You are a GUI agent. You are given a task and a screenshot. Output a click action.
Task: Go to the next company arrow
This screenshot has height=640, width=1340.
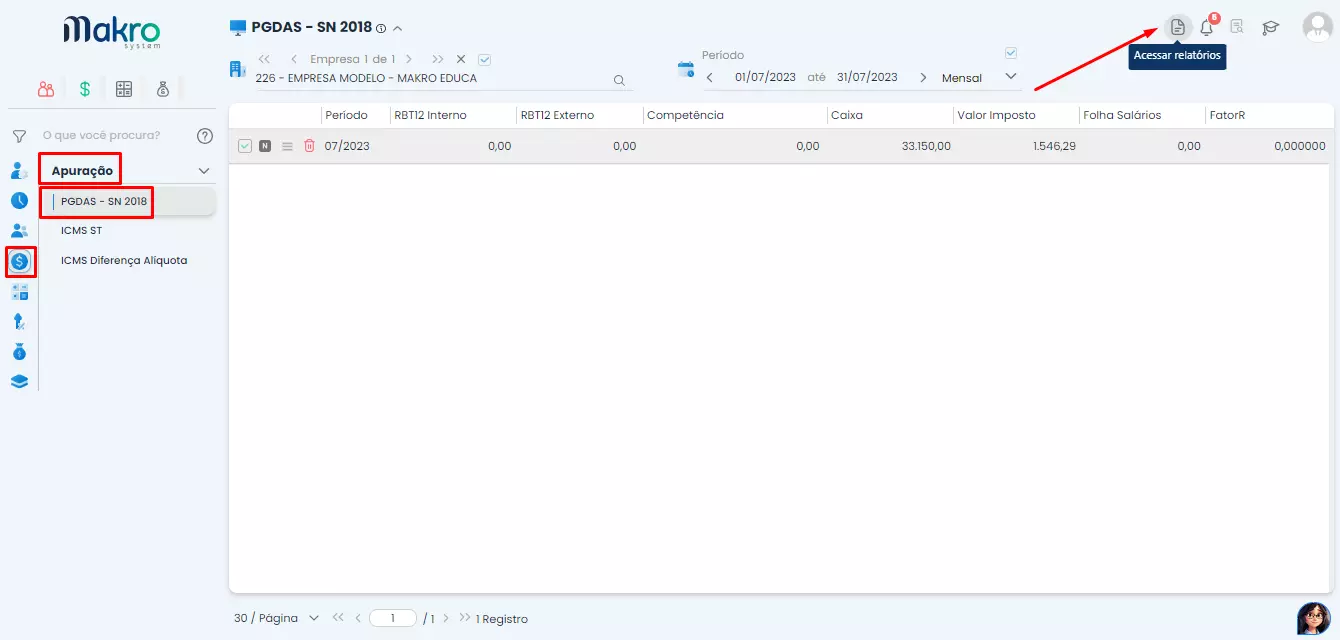[409, 60]
